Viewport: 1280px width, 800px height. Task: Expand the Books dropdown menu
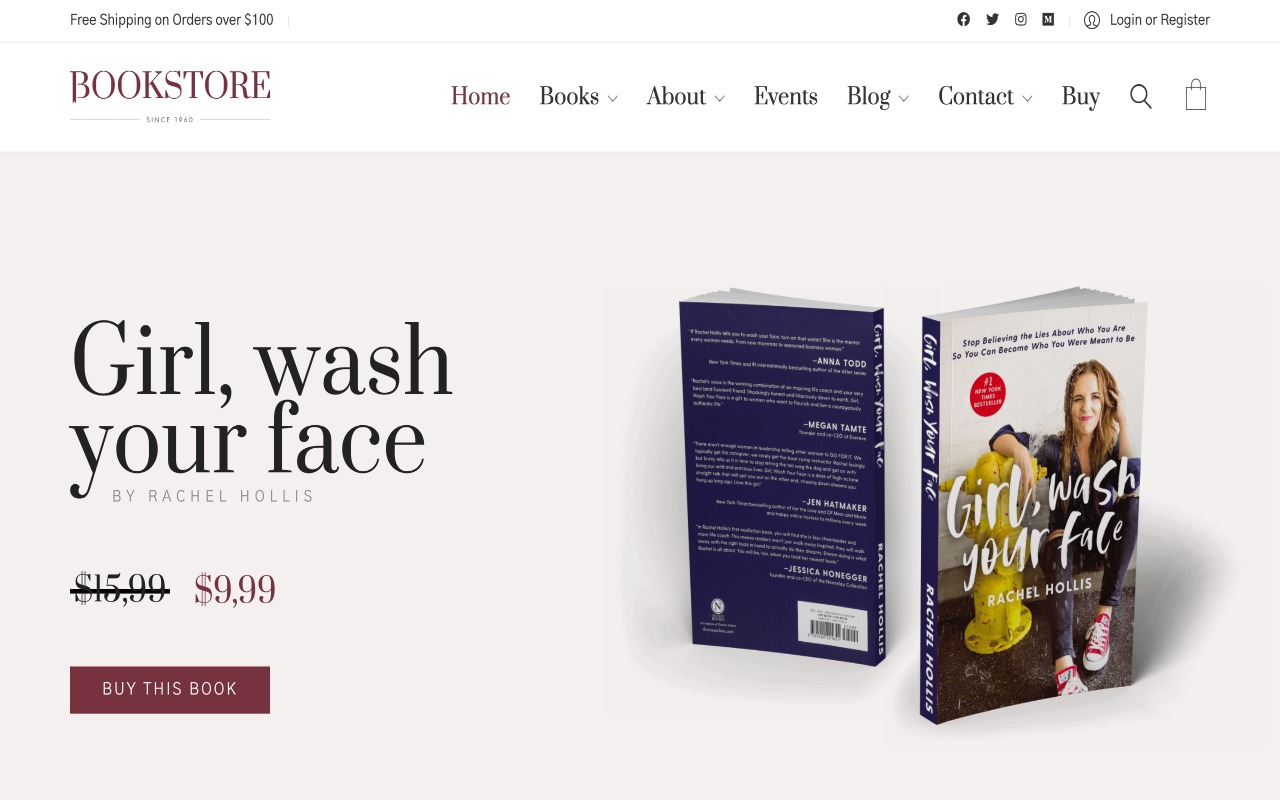[x=578, y=96]
